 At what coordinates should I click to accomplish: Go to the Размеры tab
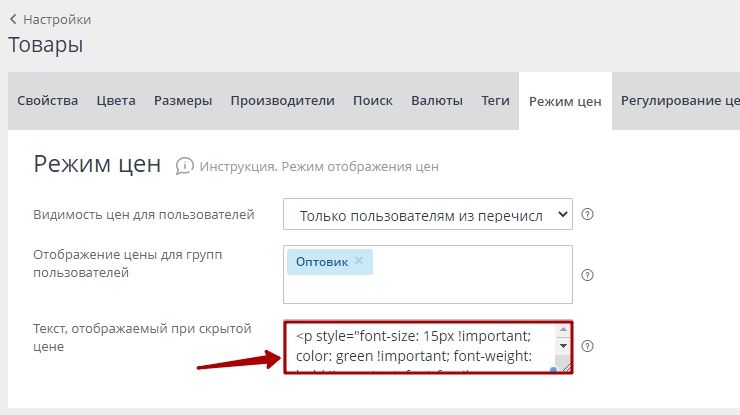(x=183, y=101)
